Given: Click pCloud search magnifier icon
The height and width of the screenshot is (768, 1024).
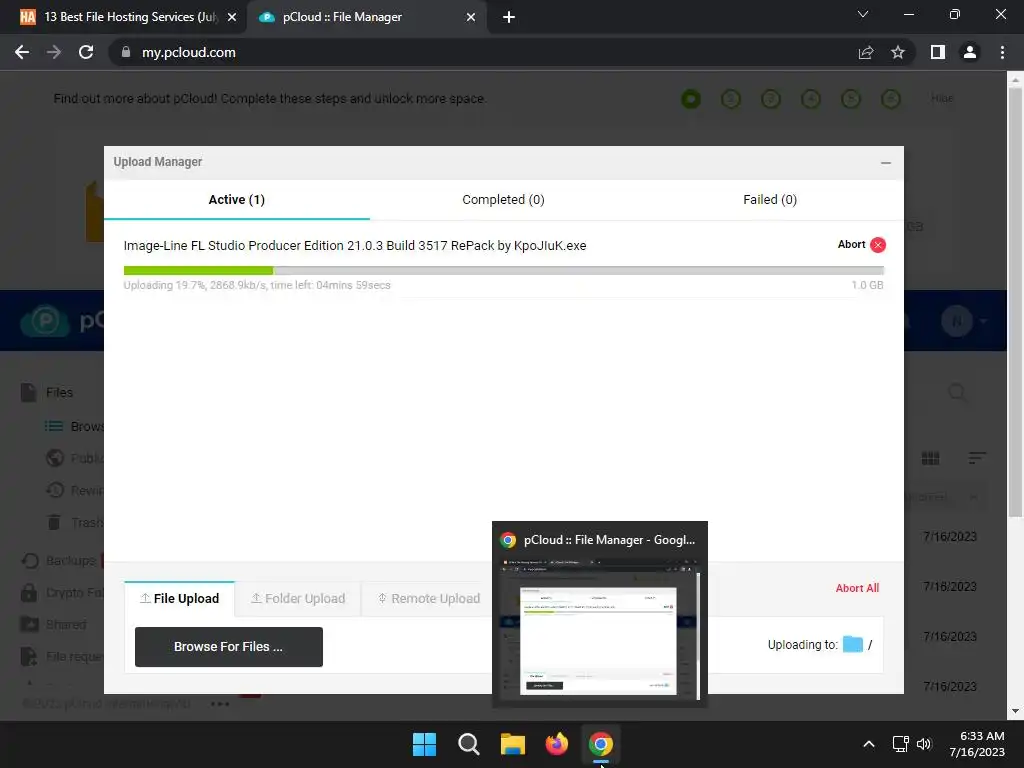Looking at the screenshot, I should pos(957,392).
